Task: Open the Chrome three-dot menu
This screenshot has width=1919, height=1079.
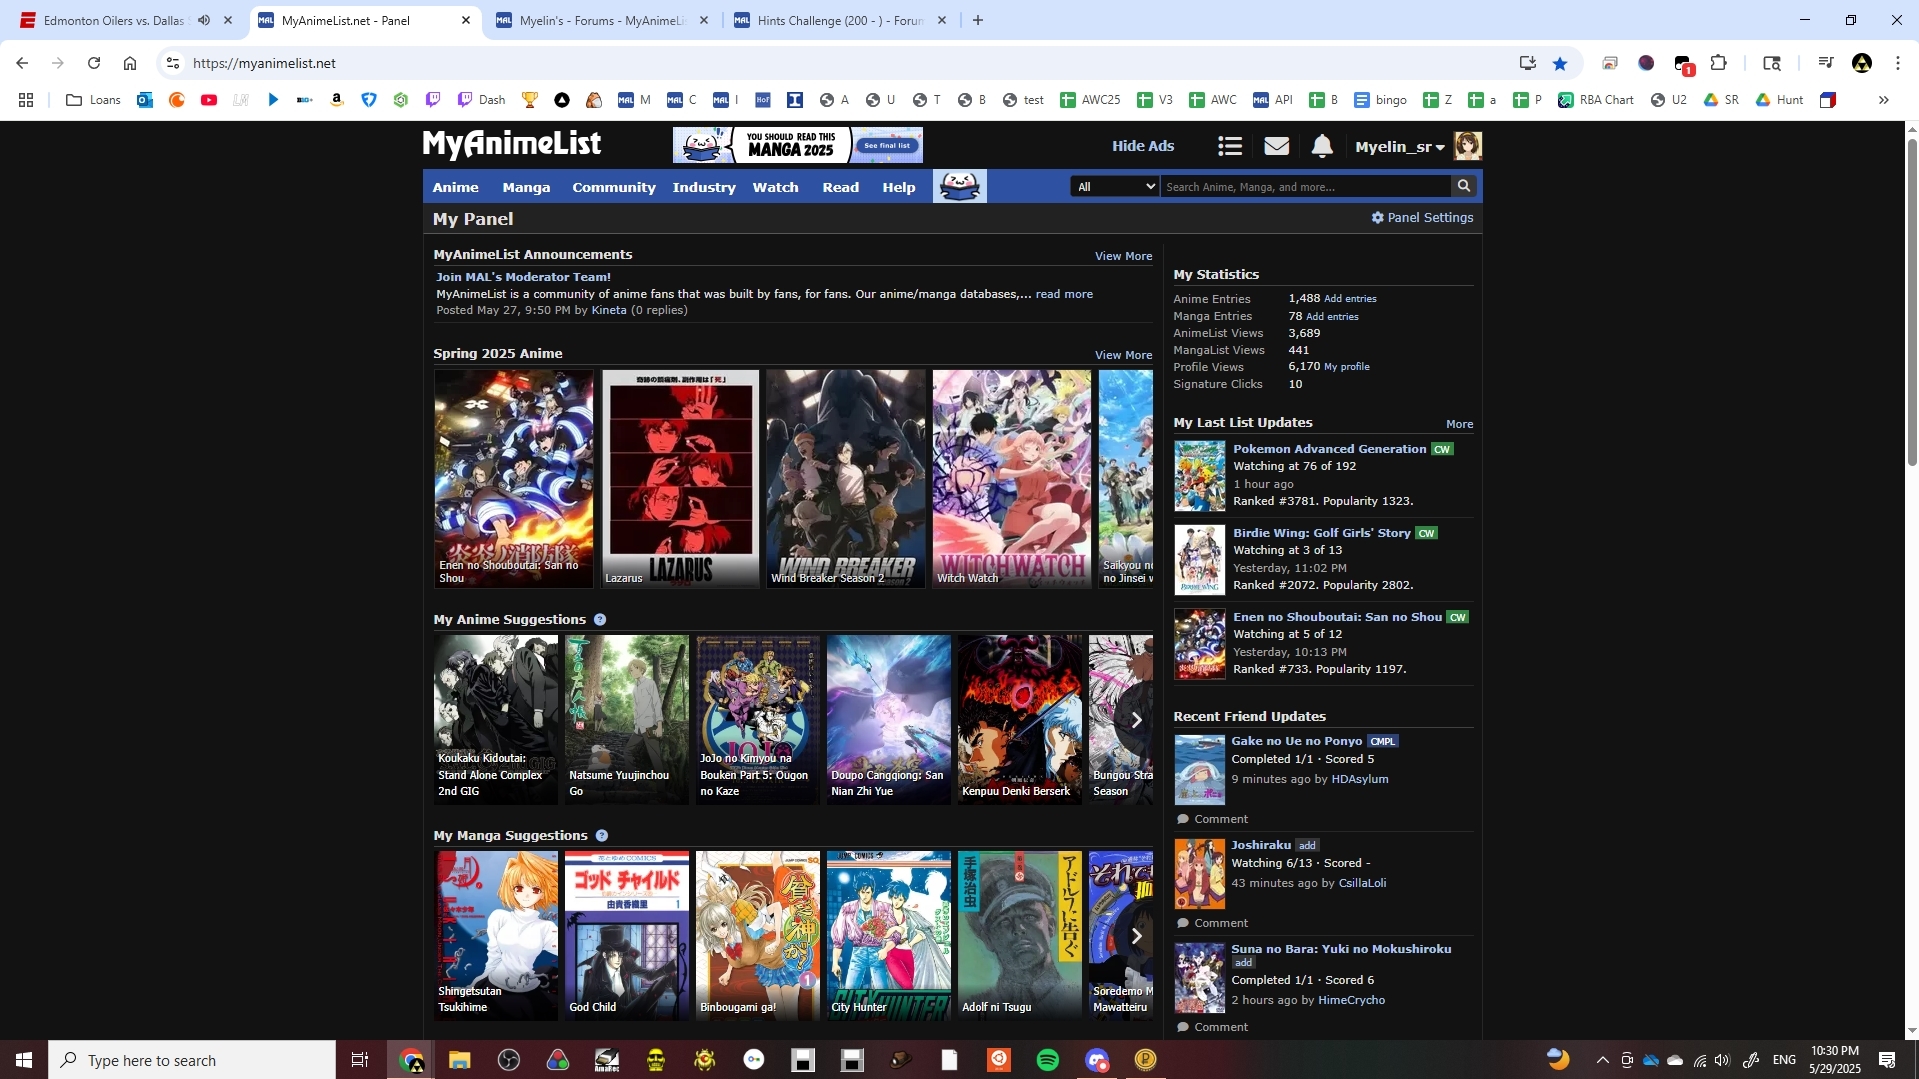Action: pos(1898,63)
